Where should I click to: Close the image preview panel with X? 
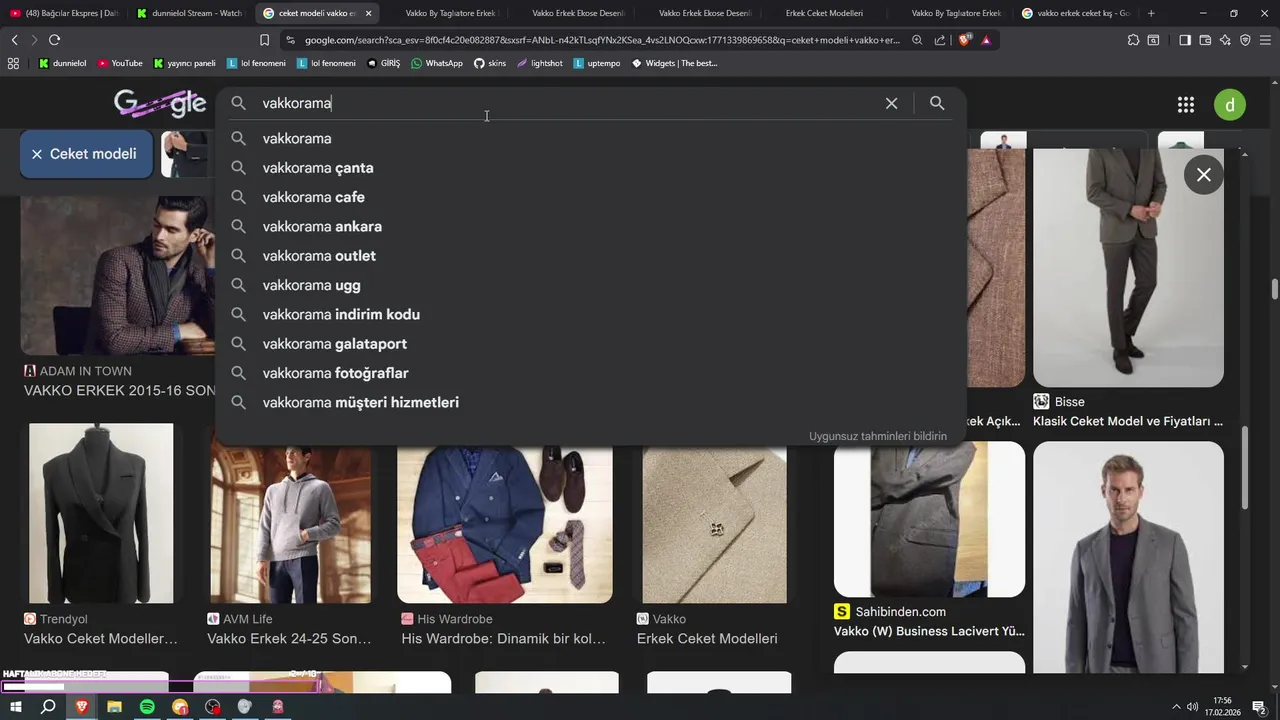pyautogui.click(x=1204, y=175)
